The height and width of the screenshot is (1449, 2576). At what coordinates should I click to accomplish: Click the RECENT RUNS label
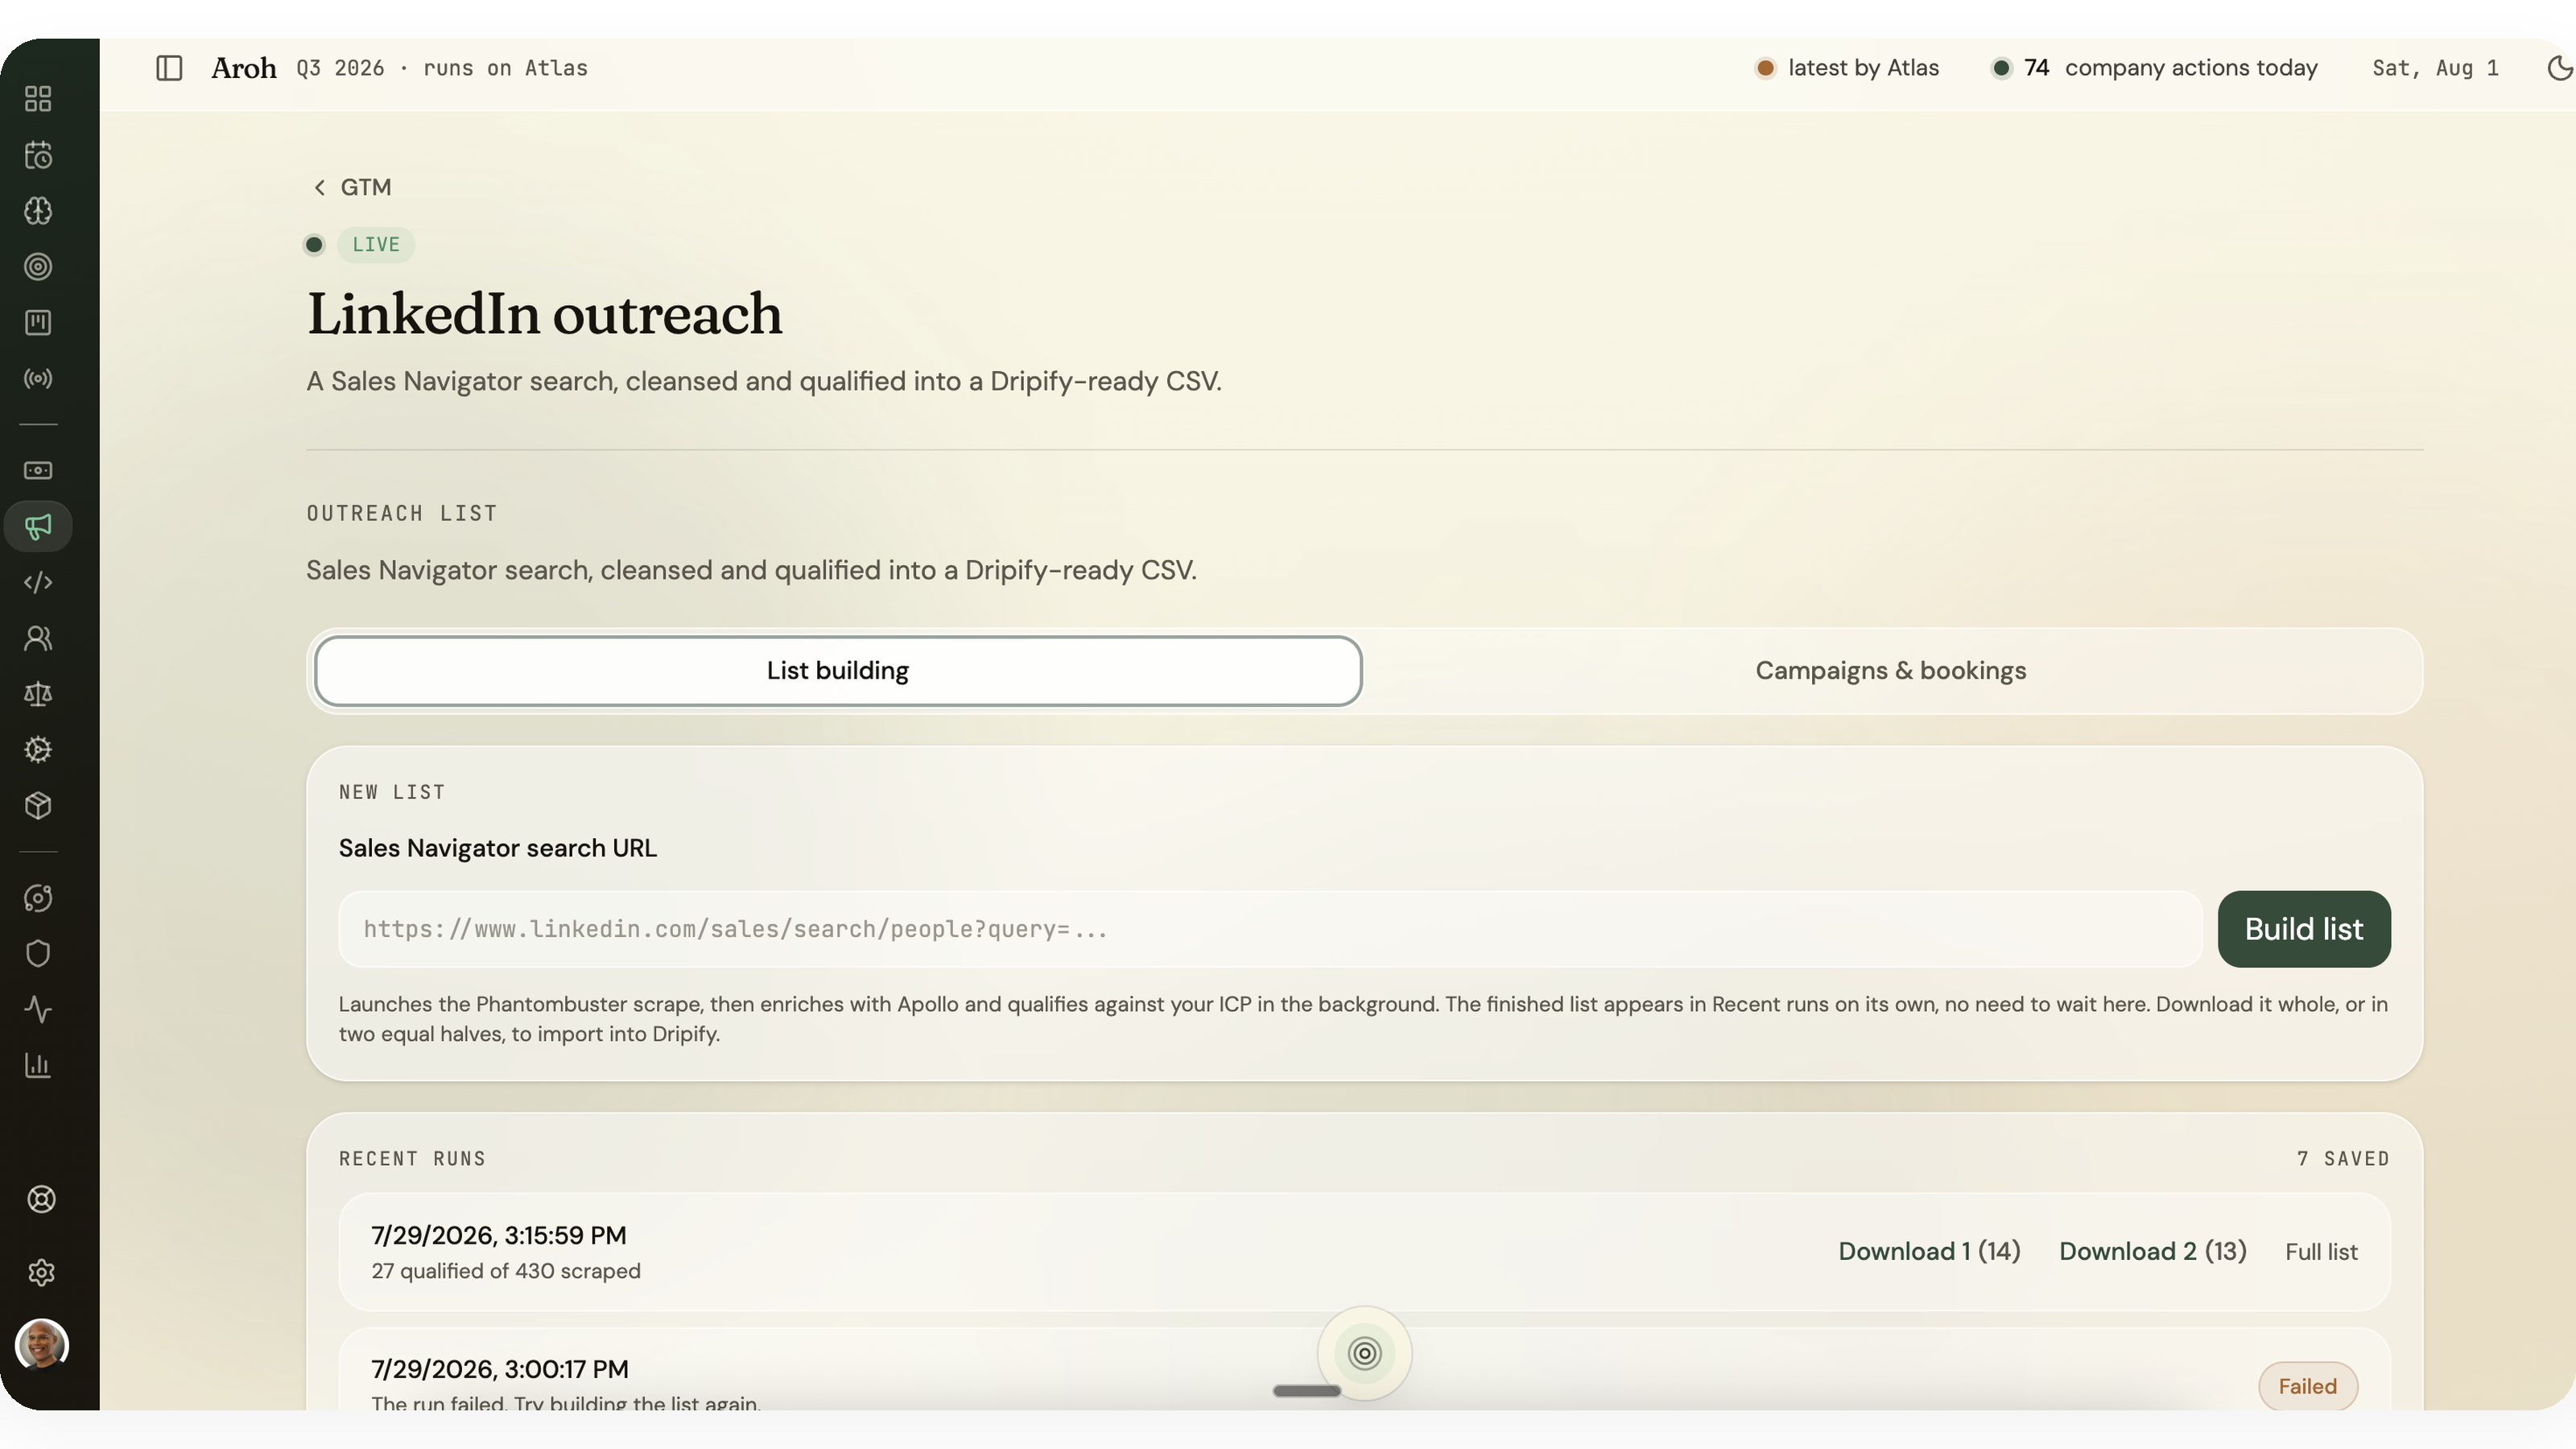[x=412, y=1158]
